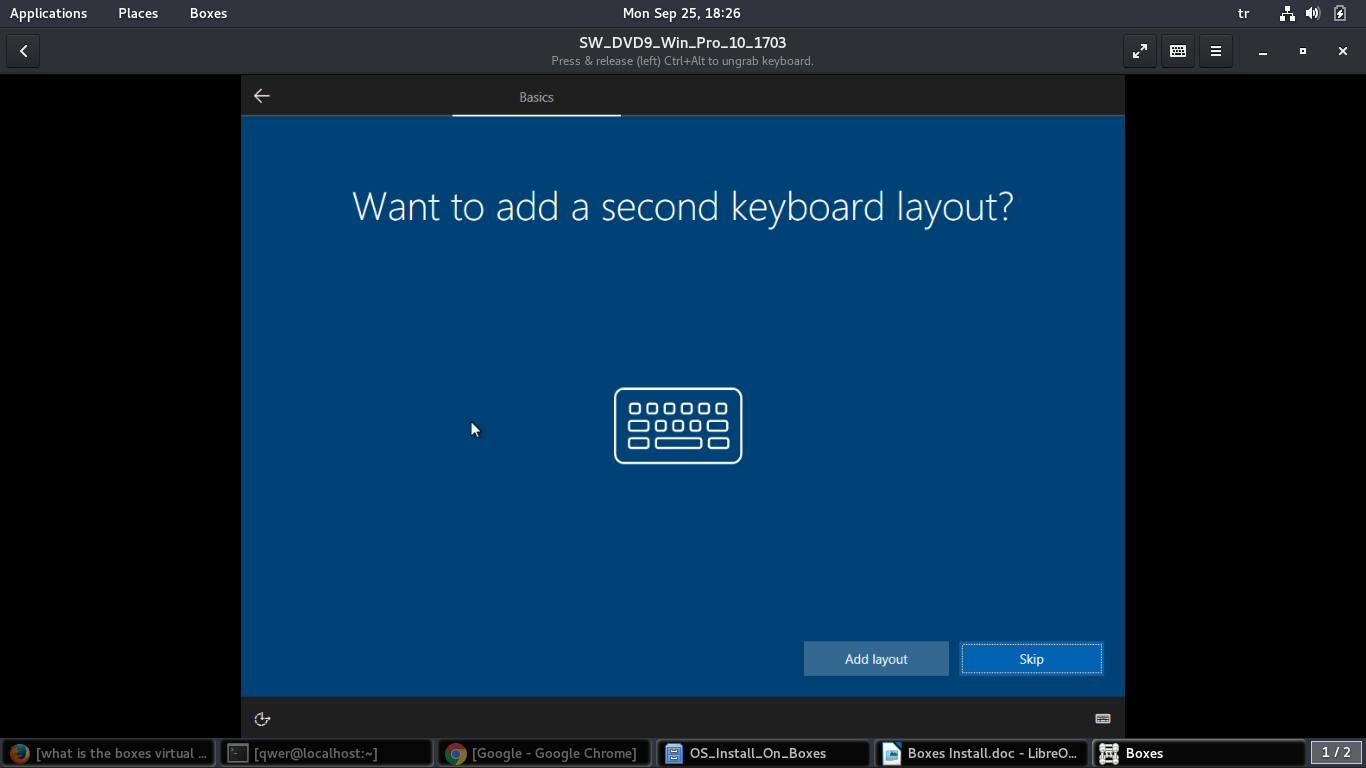Click the Add layout button
The width and height of the screenshot is (1366, 768).
pos(876,659)
